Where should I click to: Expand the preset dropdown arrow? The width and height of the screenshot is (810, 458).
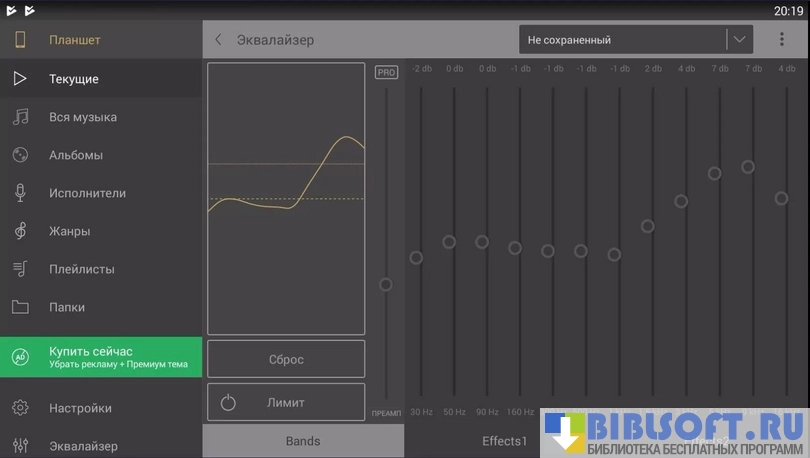coord(739,40)
